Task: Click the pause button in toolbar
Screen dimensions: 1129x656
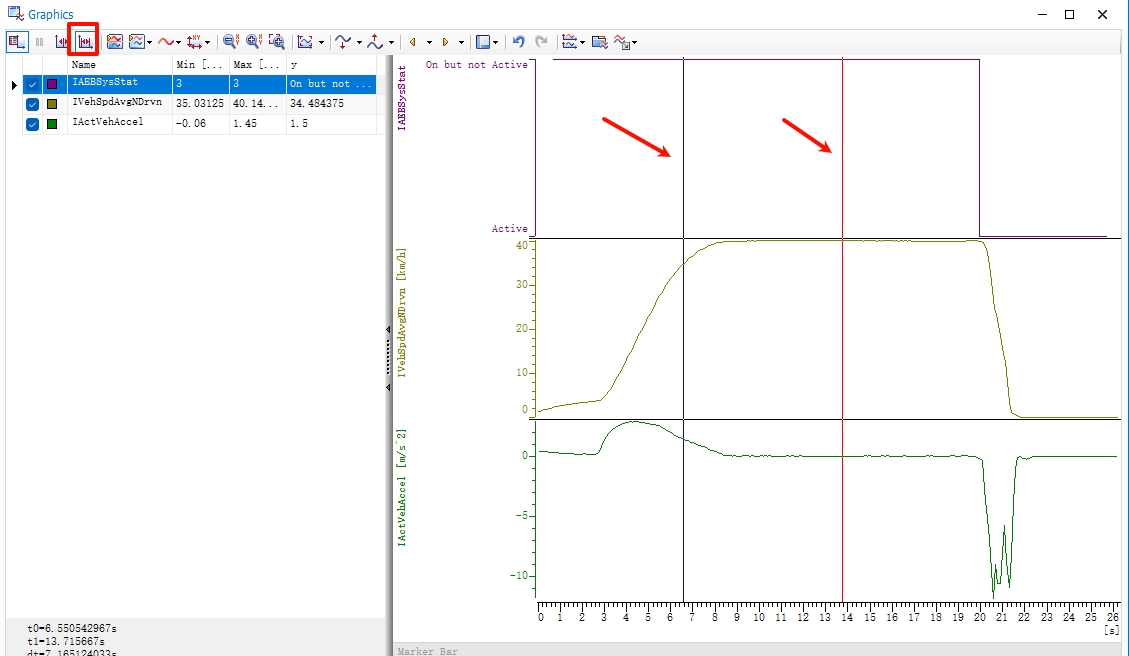Action: tap(40, 42)
